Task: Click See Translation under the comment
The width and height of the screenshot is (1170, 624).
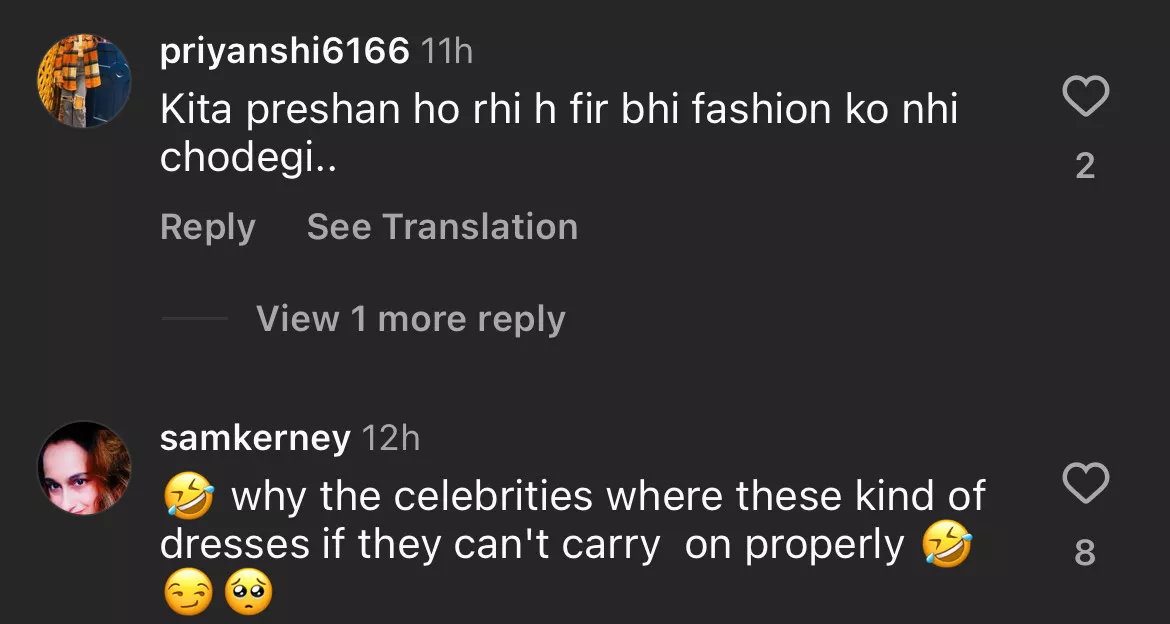Action: [x=442, y=227]
